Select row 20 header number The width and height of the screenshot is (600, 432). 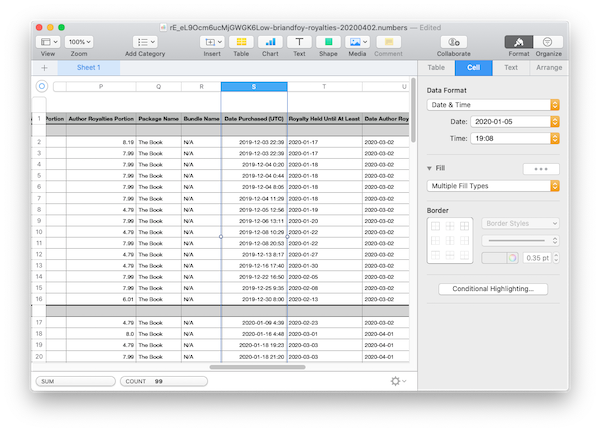pyautogui.click(x=39, y=357)
